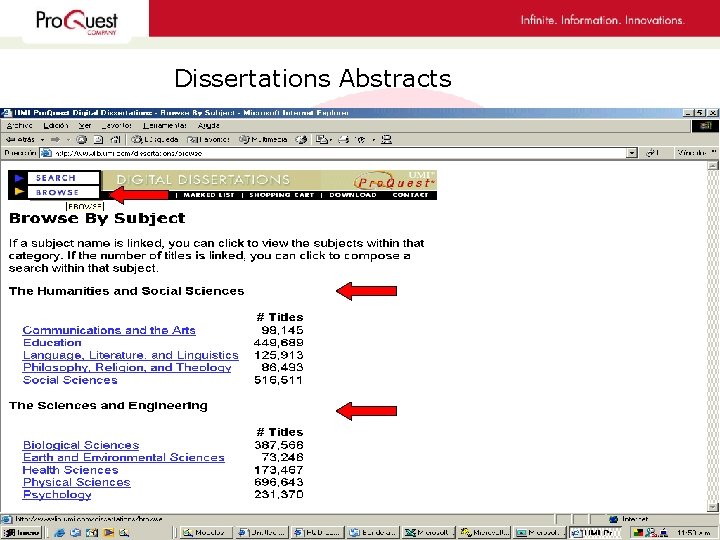720x540 pixels.
Task: Click the History toolbar icon
Action: coord(301,140)
